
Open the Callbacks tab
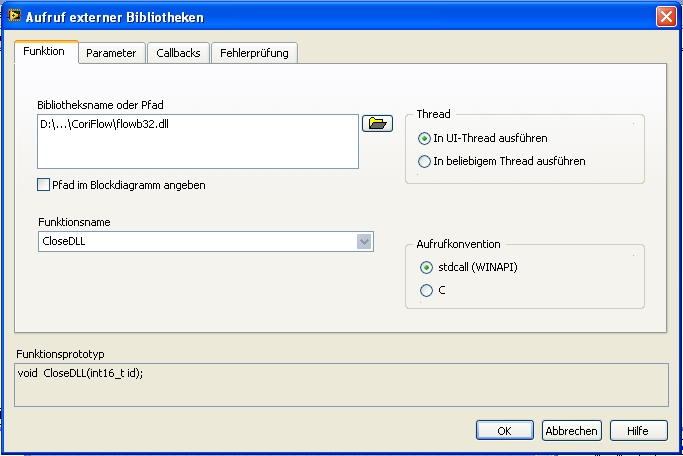coord(178,53)
